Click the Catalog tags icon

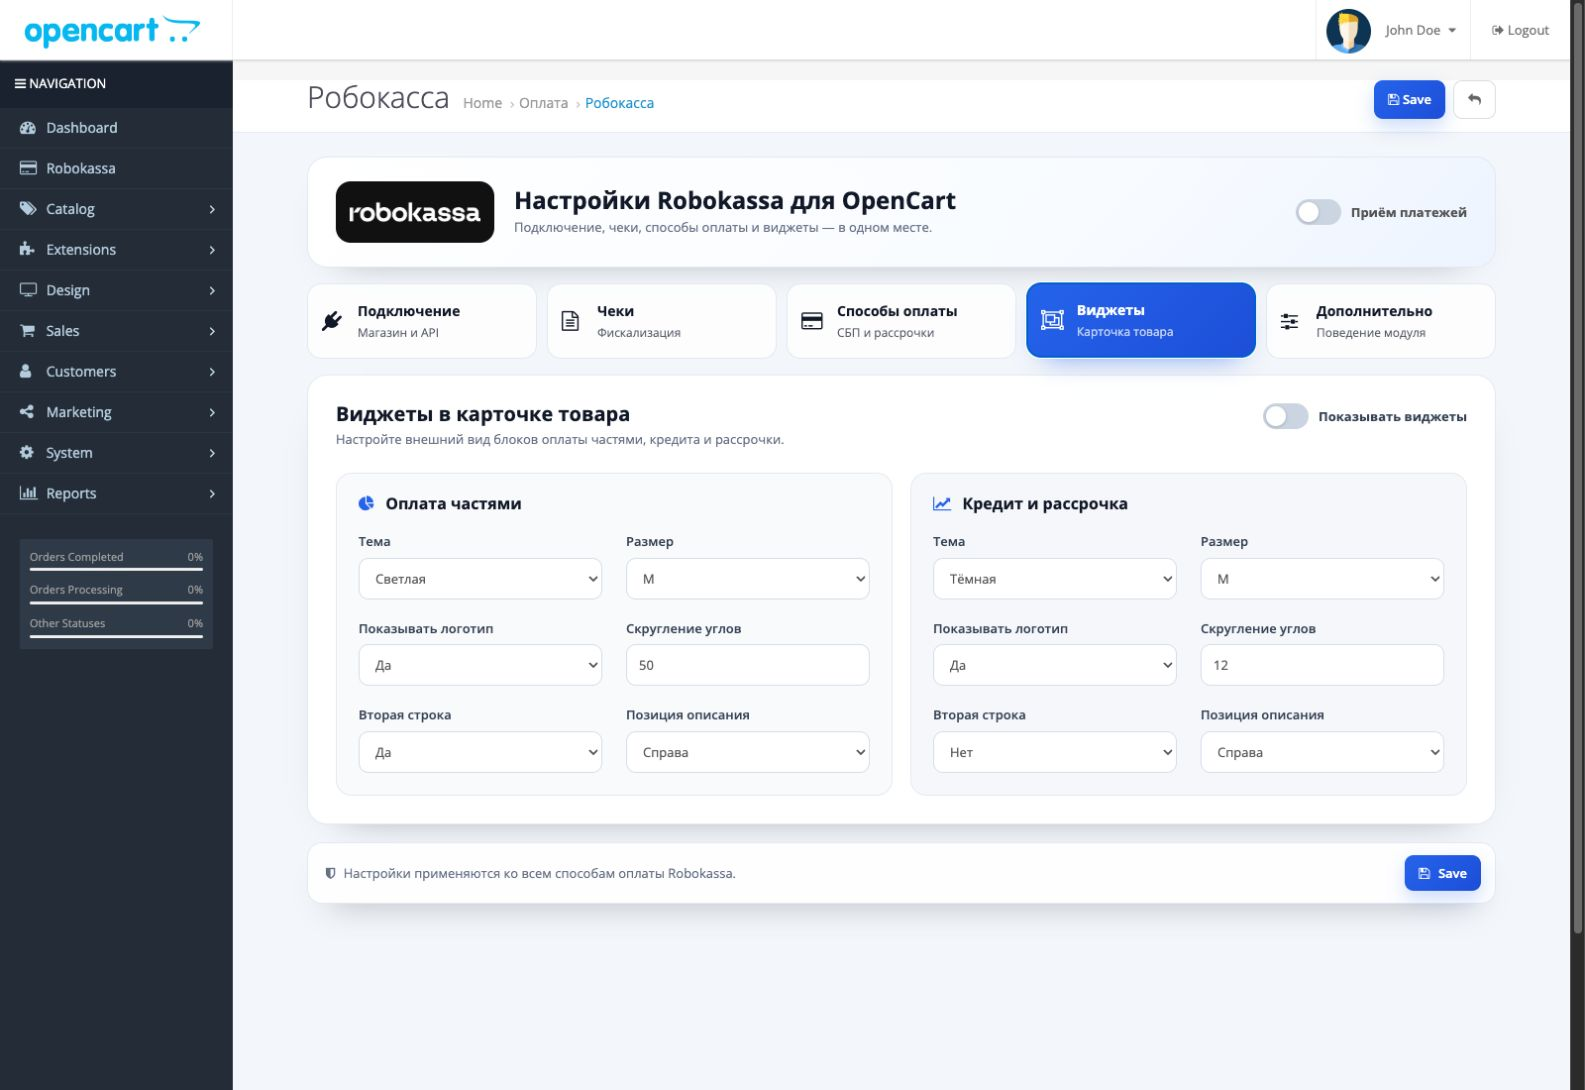point(28,209)
